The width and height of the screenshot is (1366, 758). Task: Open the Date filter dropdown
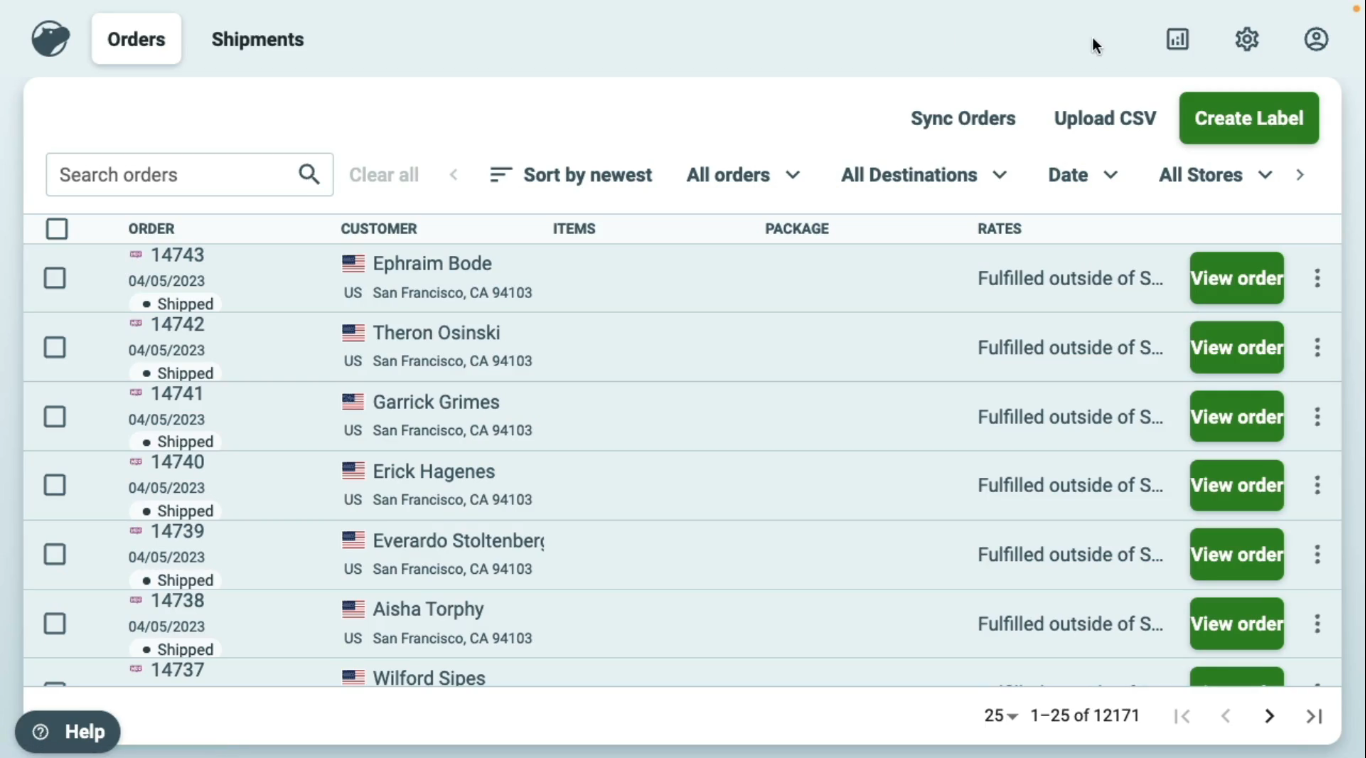click(x=1083, y=175)
